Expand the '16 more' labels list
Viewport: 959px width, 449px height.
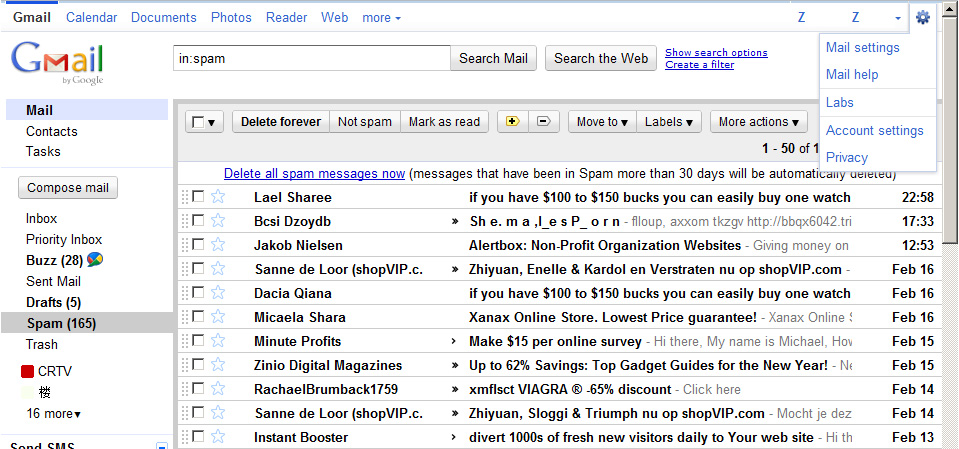(x=53, y=414)
